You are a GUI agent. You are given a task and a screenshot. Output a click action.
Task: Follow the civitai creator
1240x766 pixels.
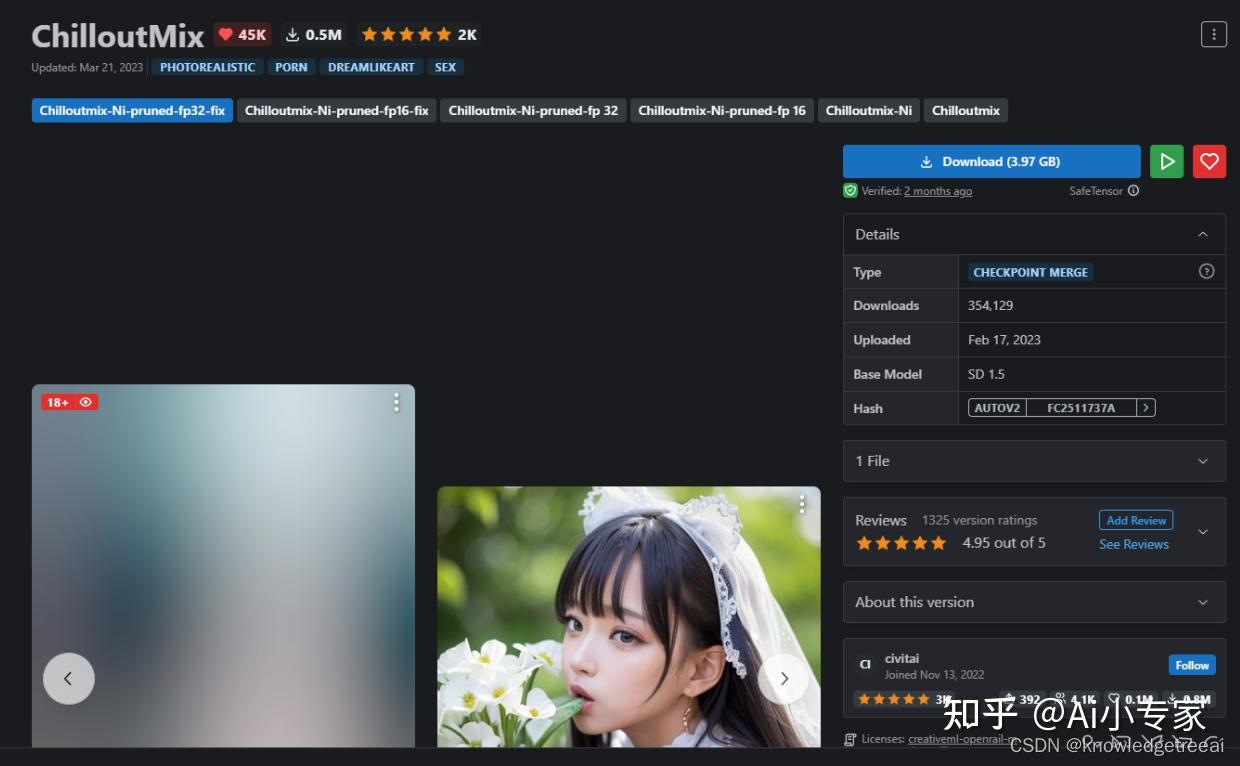1191,664
